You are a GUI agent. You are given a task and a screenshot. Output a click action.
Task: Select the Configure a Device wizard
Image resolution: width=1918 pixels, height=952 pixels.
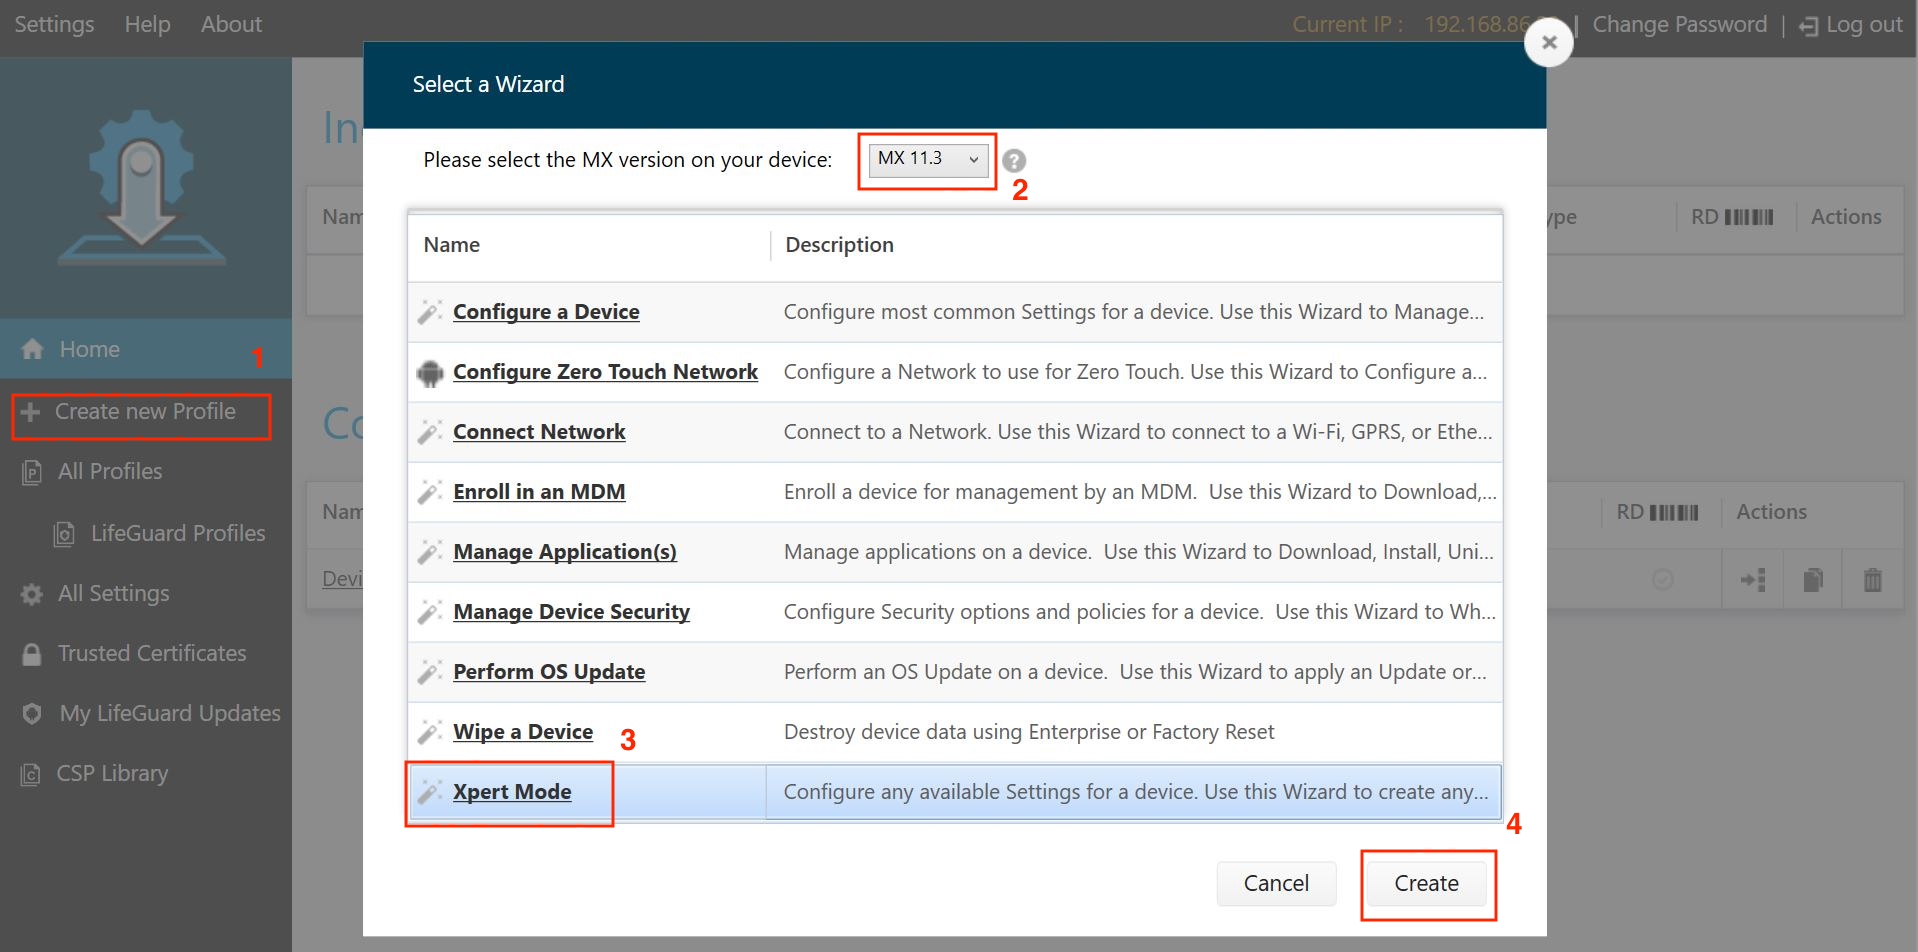click(x=546, y=312)
